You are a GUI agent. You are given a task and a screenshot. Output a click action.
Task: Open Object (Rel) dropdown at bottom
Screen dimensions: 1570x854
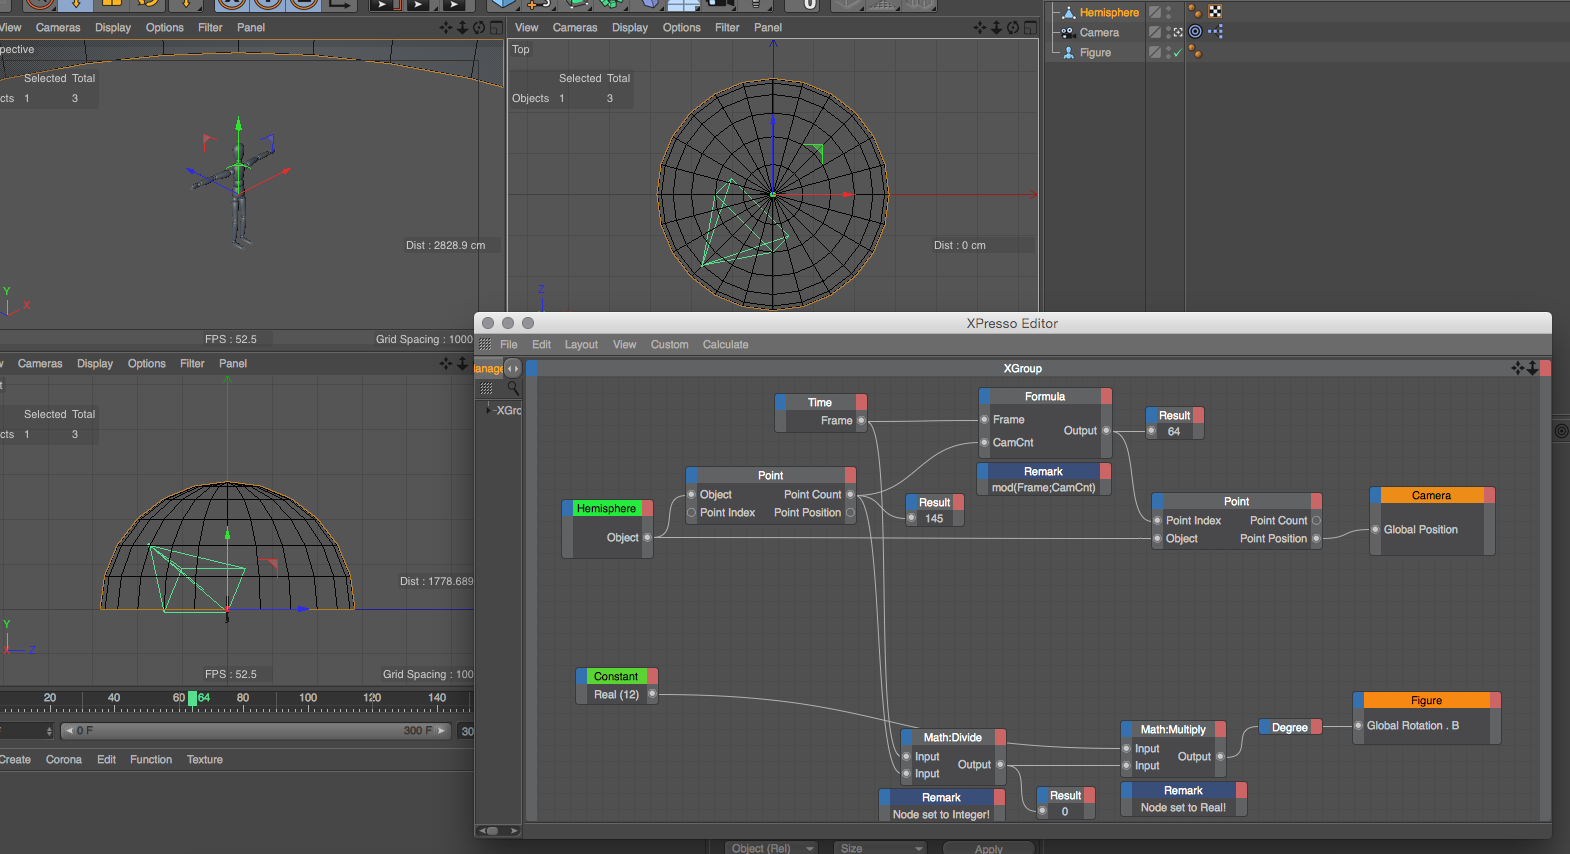coord(770,848)
